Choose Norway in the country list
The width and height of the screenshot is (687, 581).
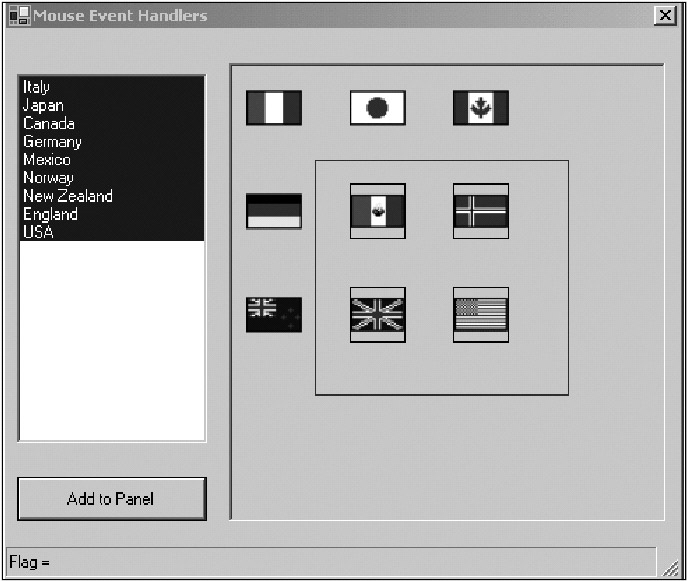click(x=48, y=178)
